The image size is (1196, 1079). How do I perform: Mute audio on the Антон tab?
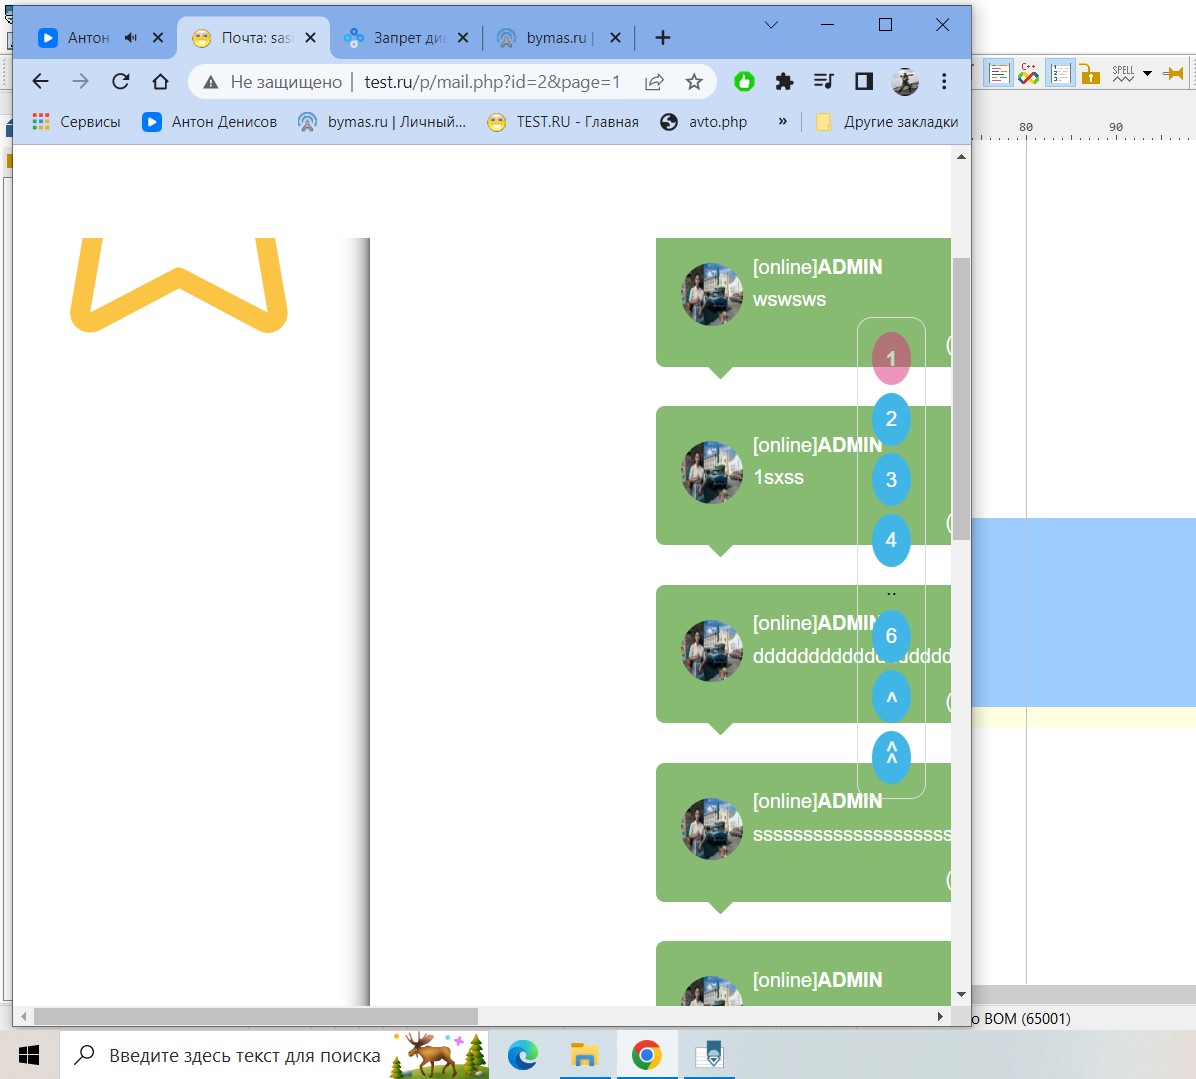click(131, 38)
